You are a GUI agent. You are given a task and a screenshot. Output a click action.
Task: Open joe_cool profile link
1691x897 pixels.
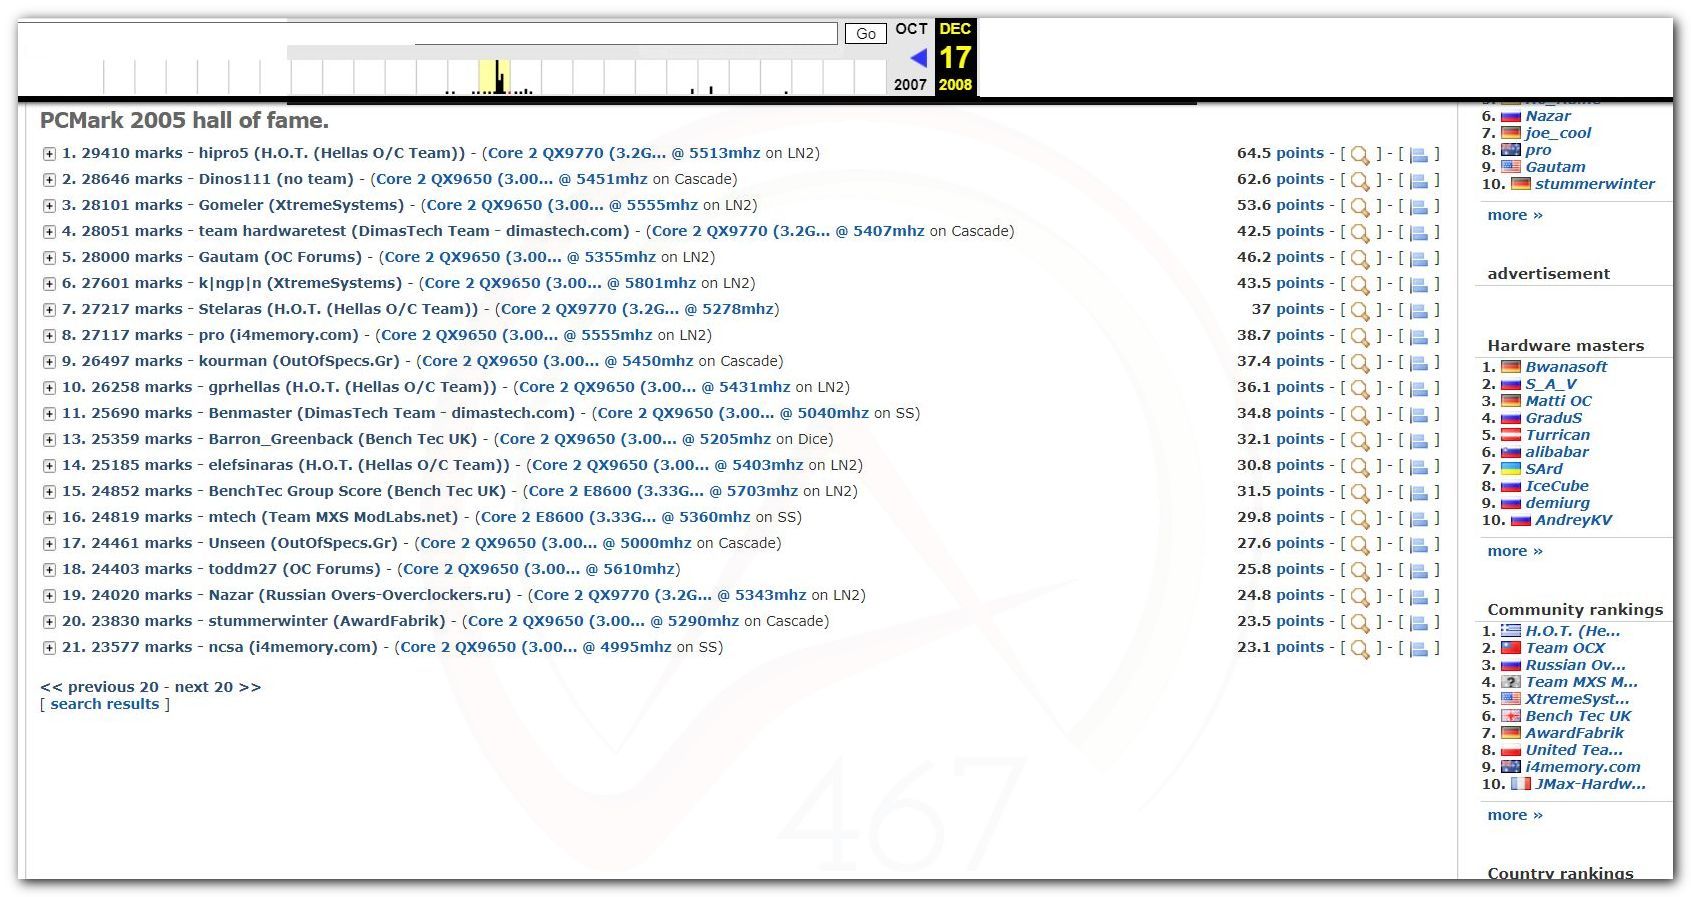pyautogui.click(x=1558, y=133)
